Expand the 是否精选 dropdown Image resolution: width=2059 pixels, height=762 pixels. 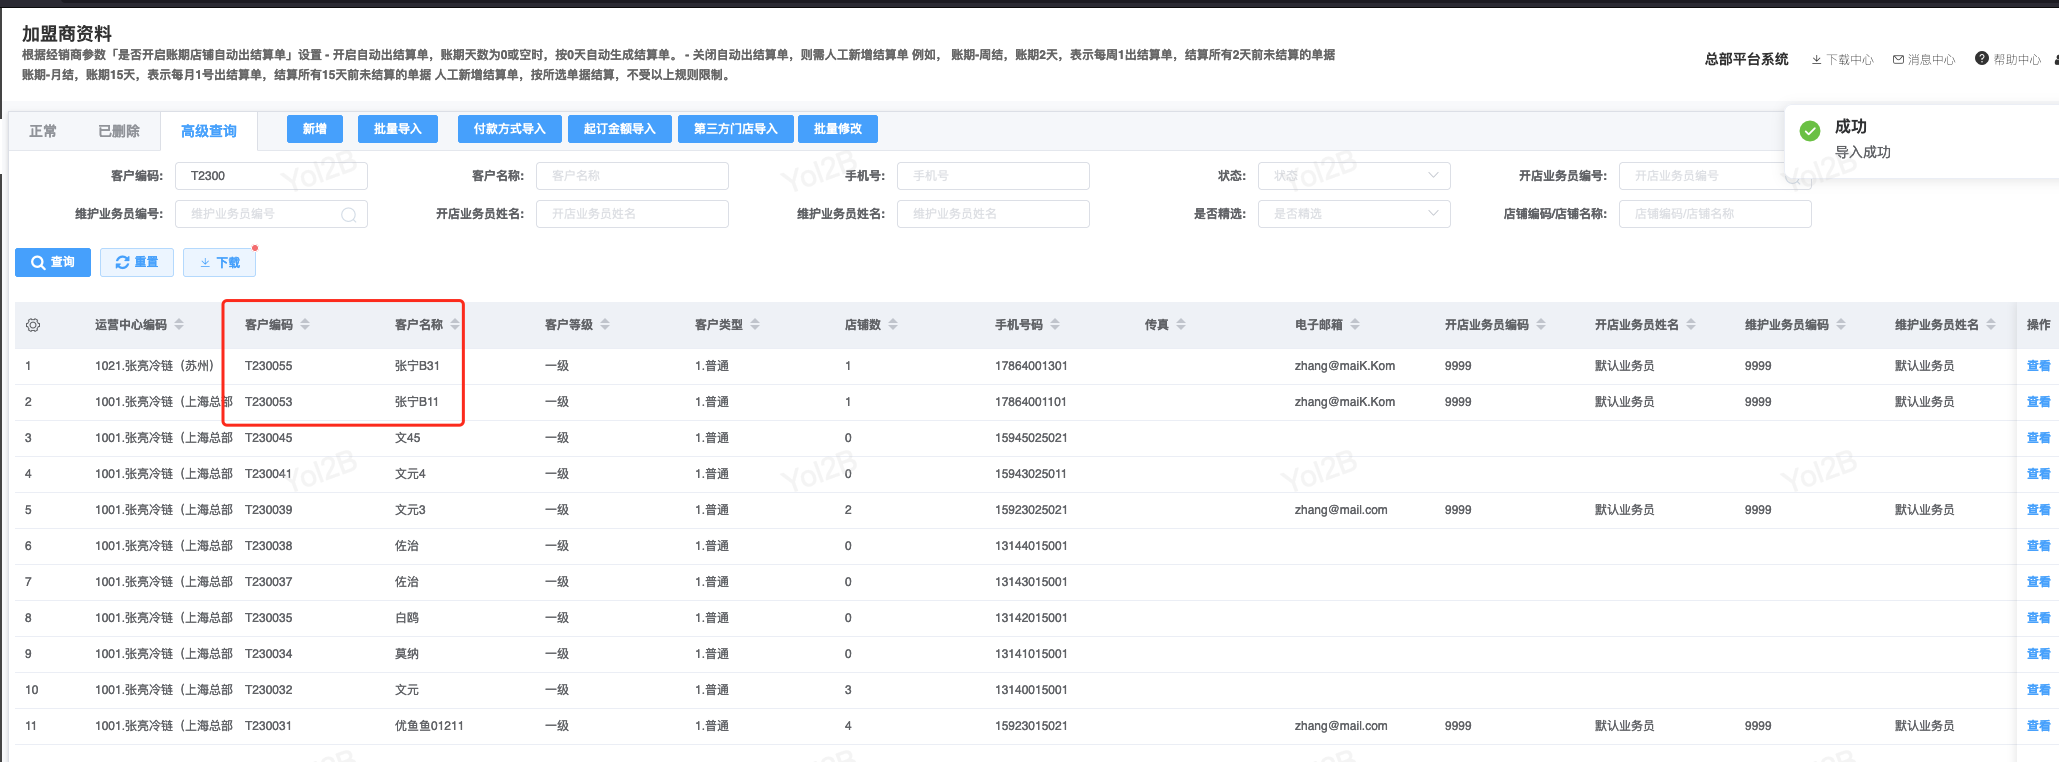pos(1354,214)
